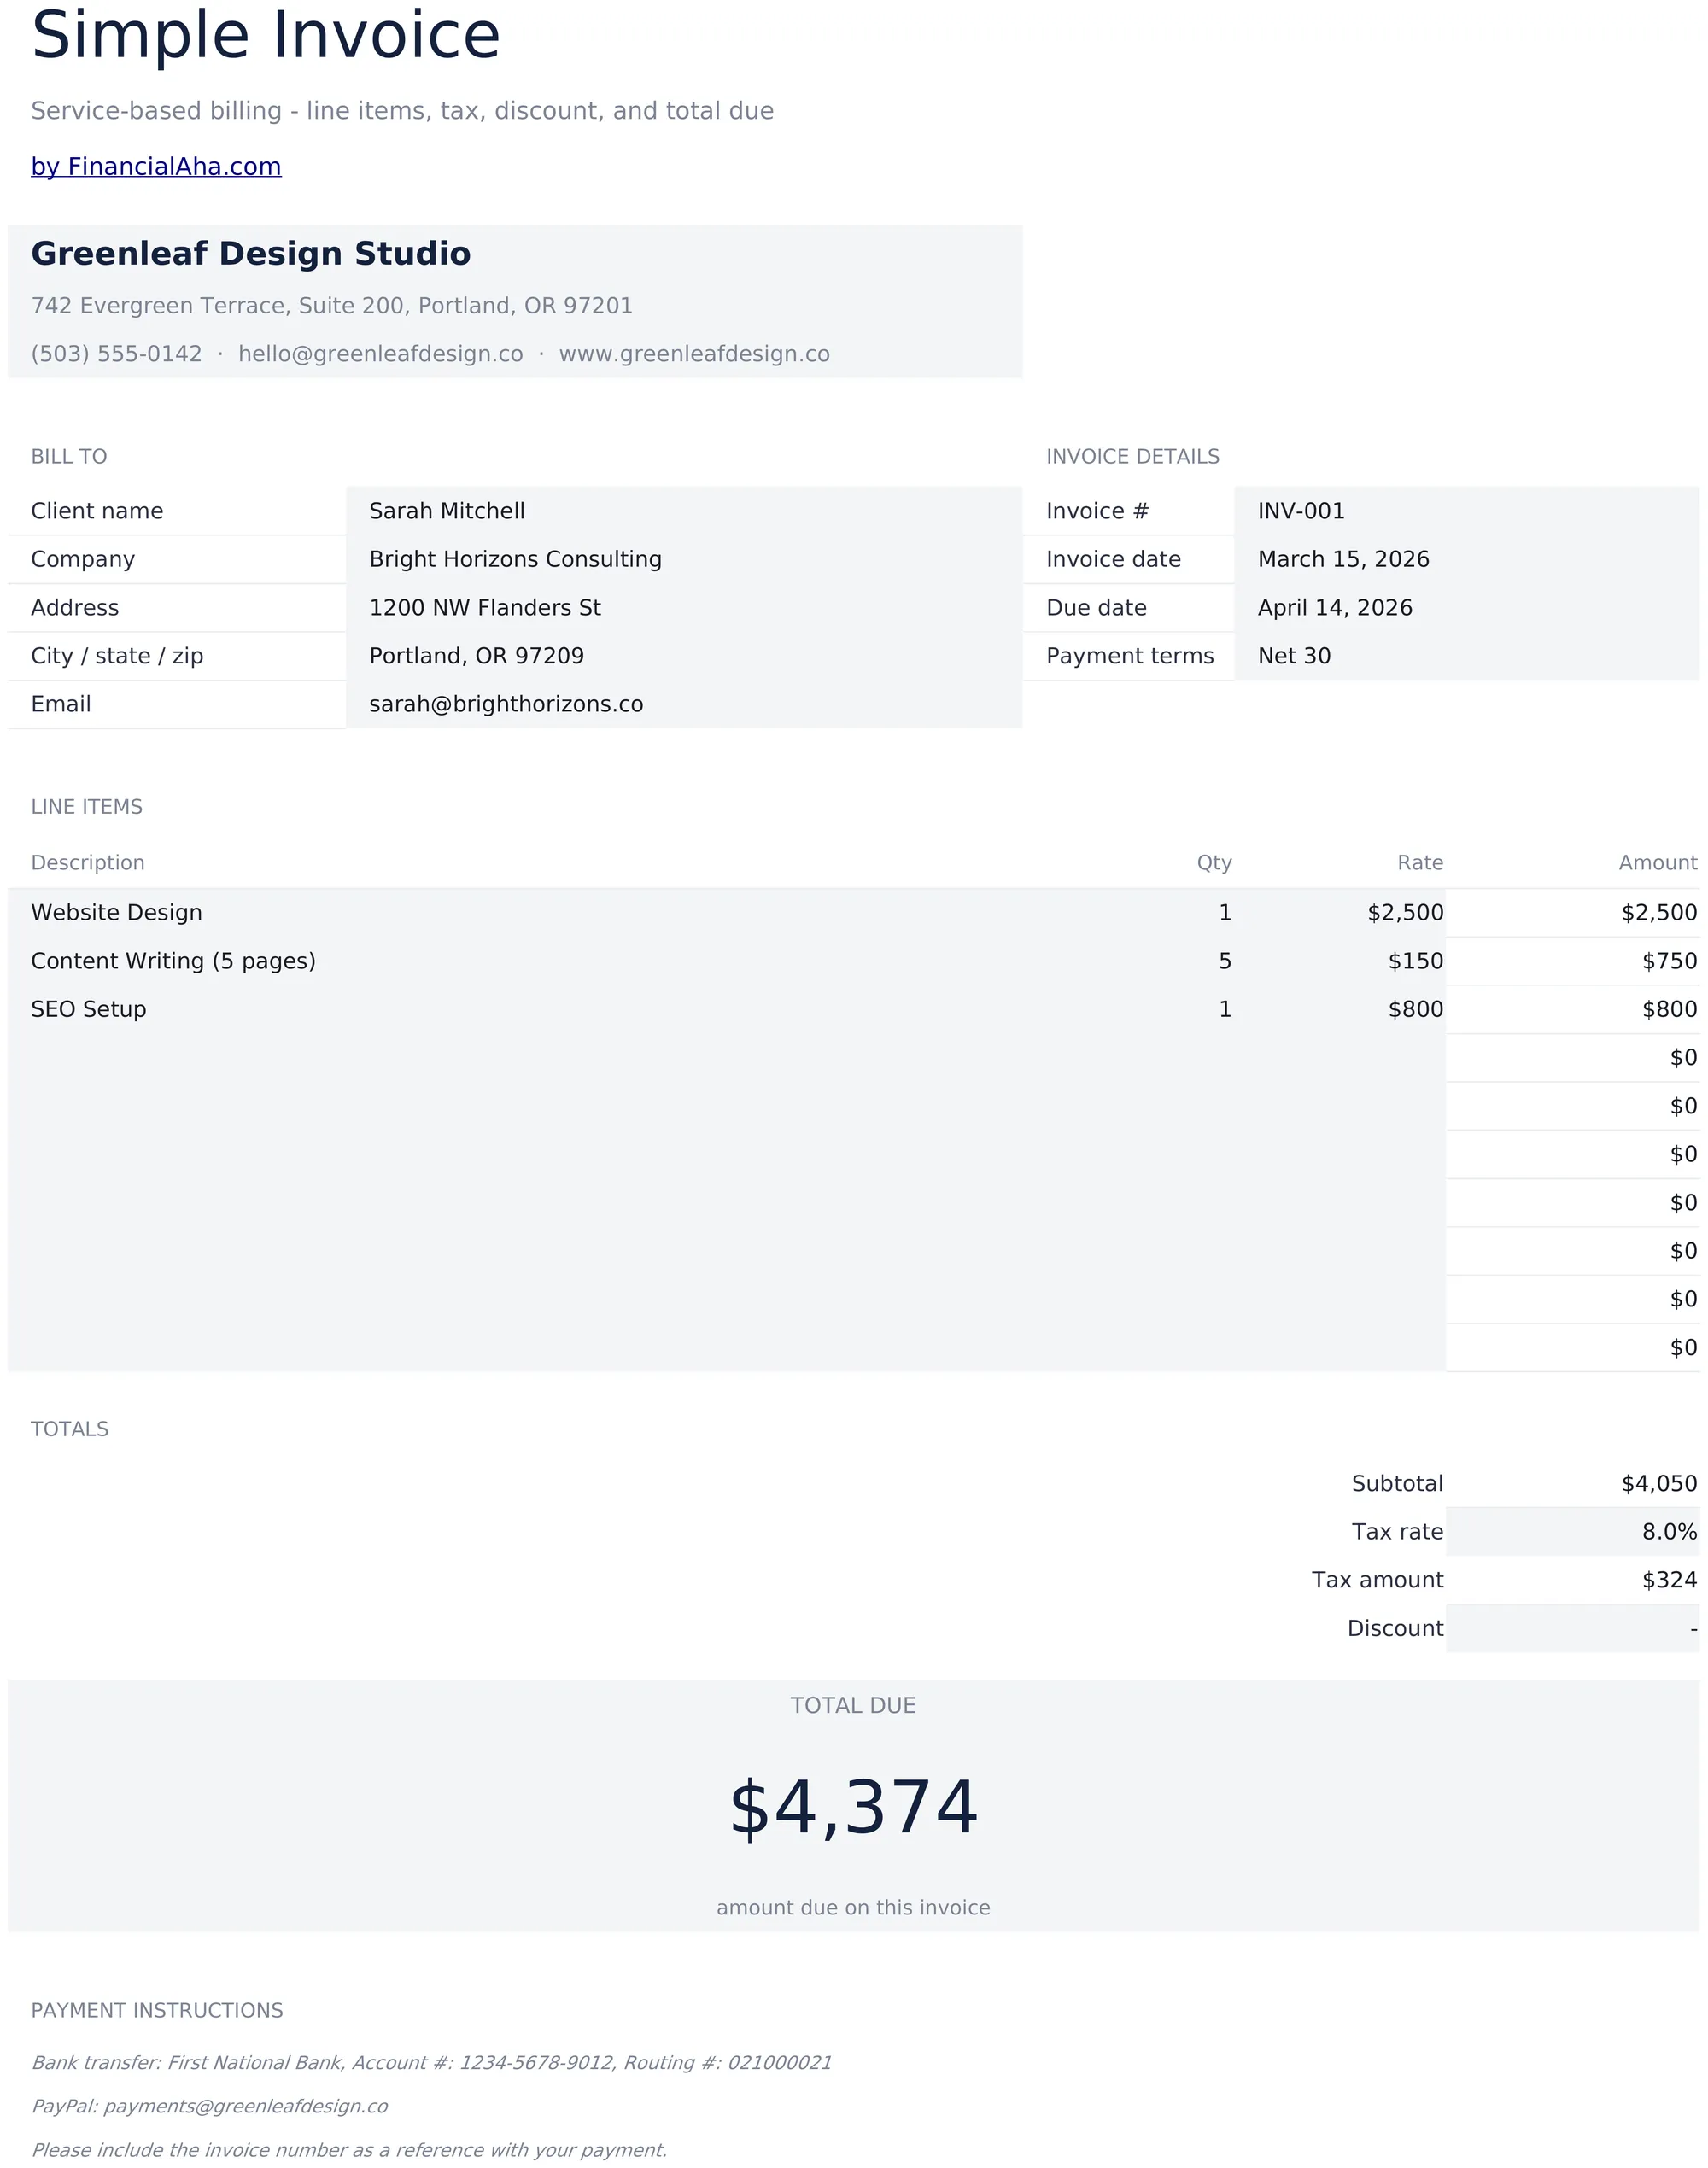
Task: Click the amount due on this invoice caption
Action: pyautogui.click(x=853, y=1908)
